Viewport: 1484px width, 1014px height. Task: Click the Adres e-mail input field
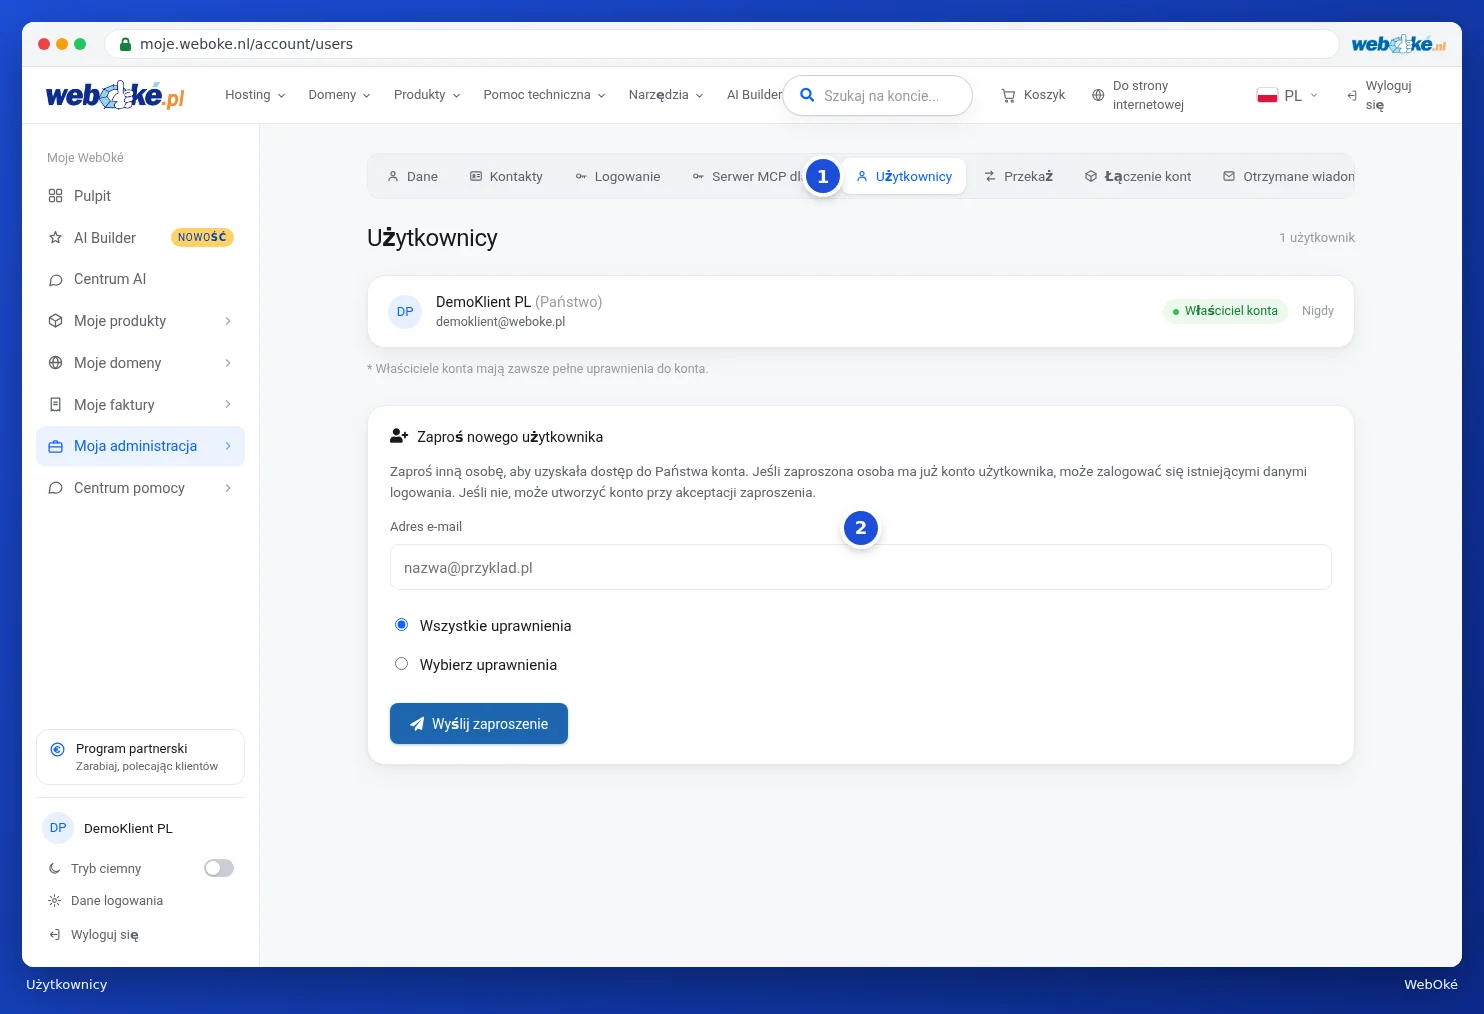[860, 567]
